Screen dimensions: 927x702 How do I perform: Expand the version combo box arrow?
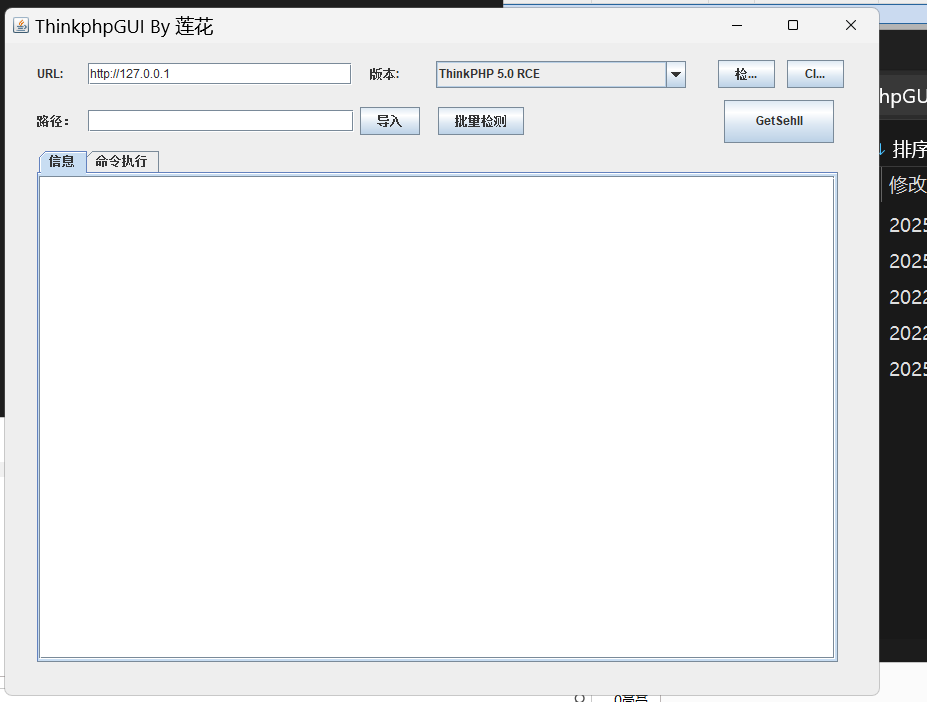pyautogui.click(x=676, y=75)
